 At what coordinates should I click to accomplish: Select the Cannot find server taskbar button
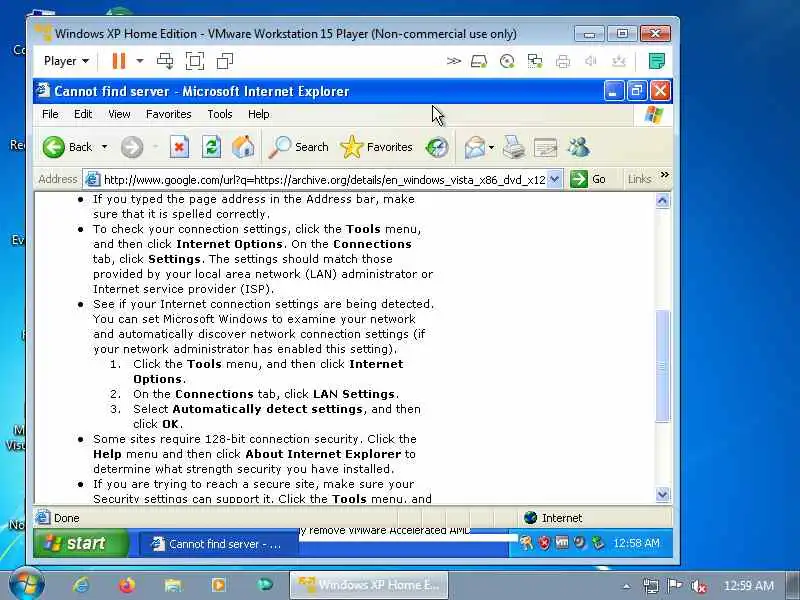(x=218, y=544)
